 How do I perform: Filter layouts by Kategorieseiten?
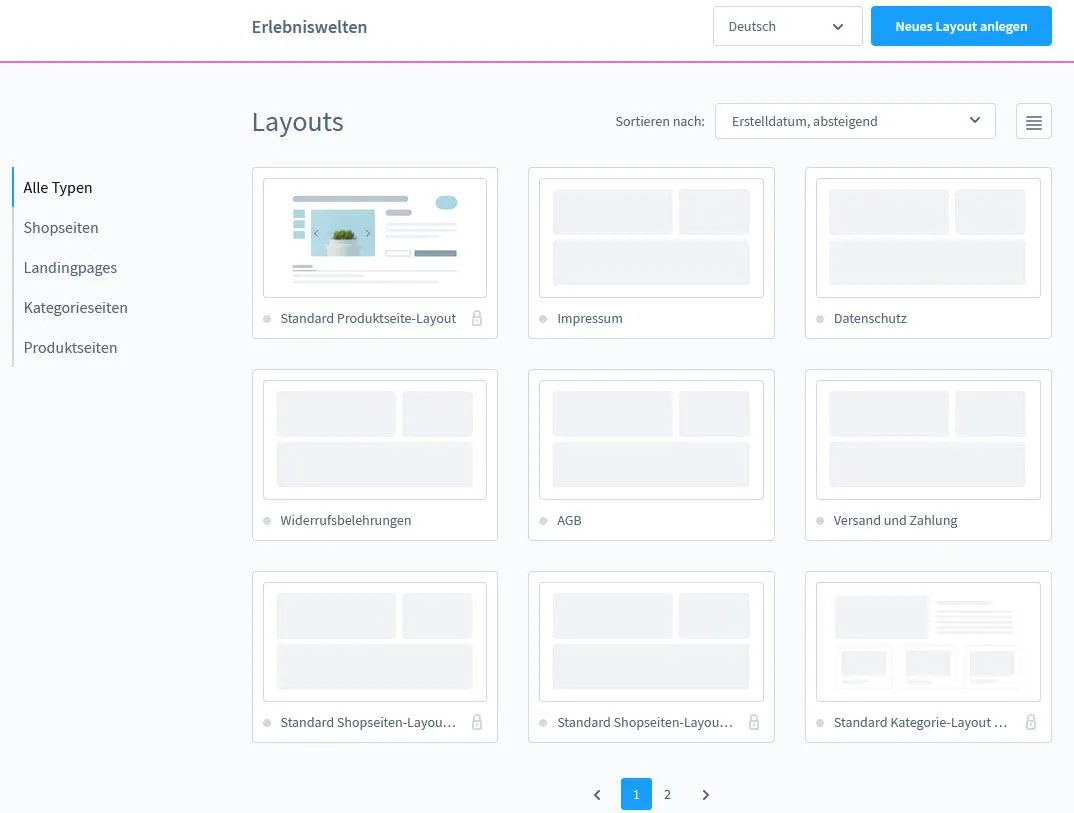[x=75, y=308]
